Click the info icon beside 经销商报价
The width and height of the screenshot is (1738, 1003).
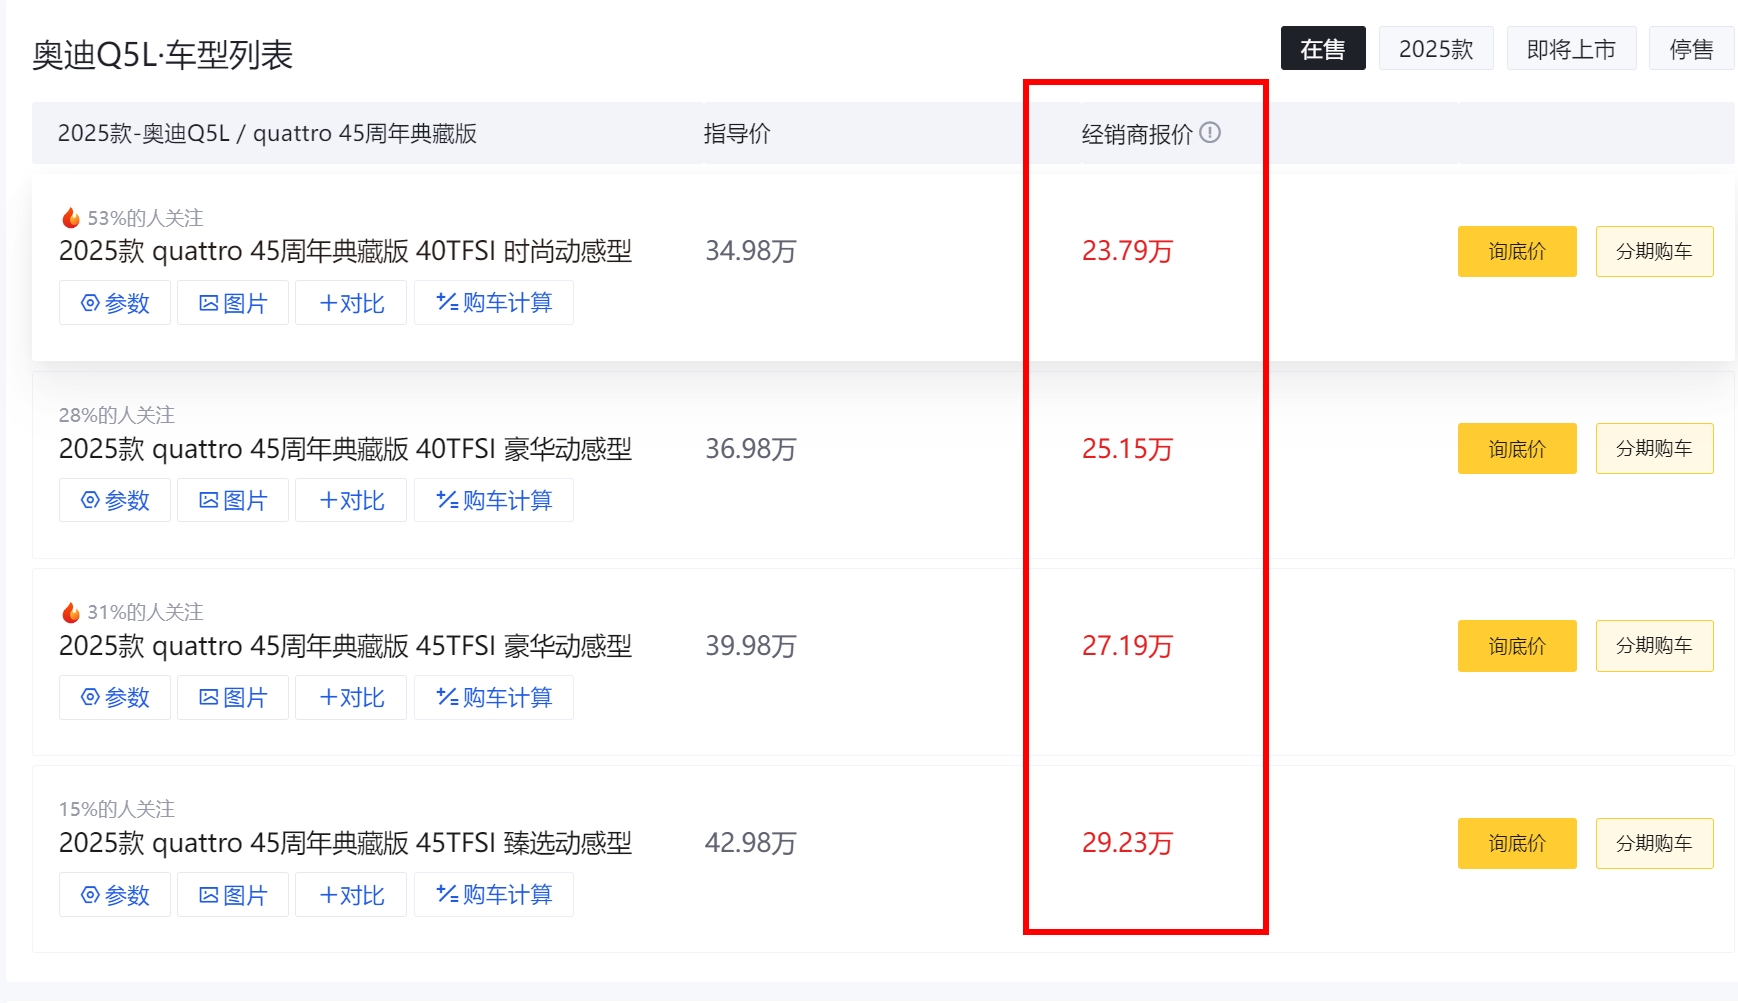pyautogui.click(x=1210, y=132)
